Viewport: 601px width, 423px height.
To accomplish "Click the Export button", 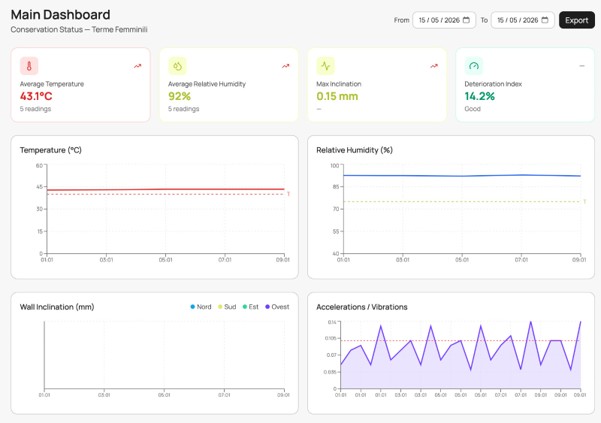I will [x=576, y=20].
